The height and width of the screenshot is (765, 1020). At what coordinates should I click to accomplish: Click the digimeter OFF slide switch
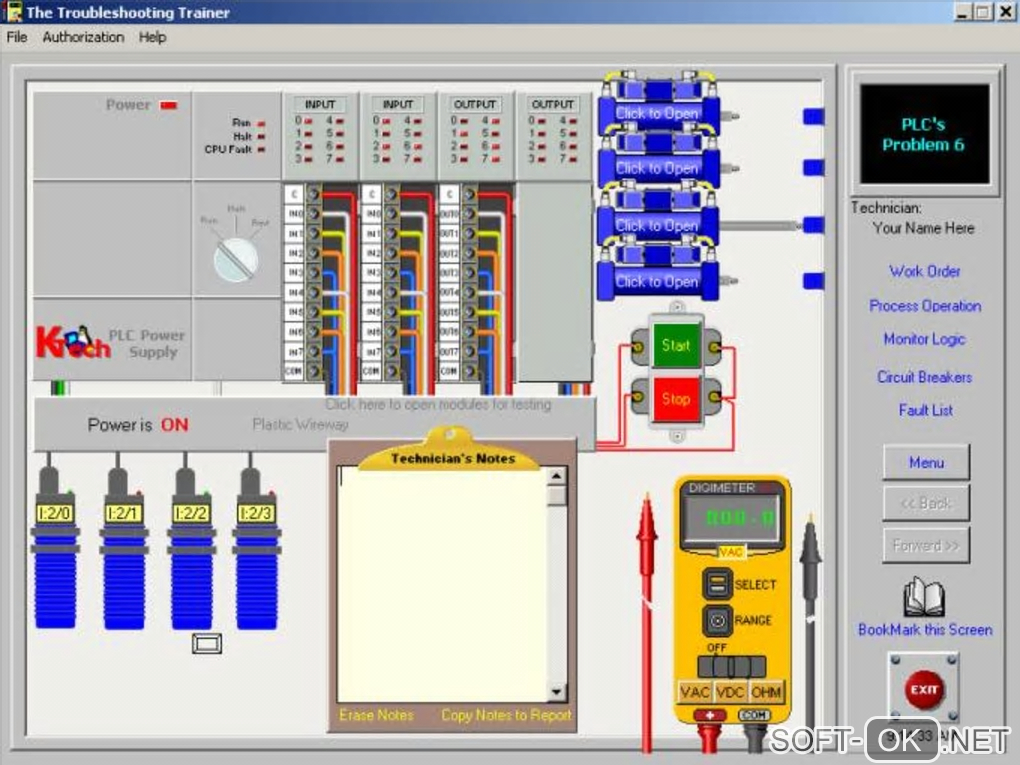(x=732, y=666)
